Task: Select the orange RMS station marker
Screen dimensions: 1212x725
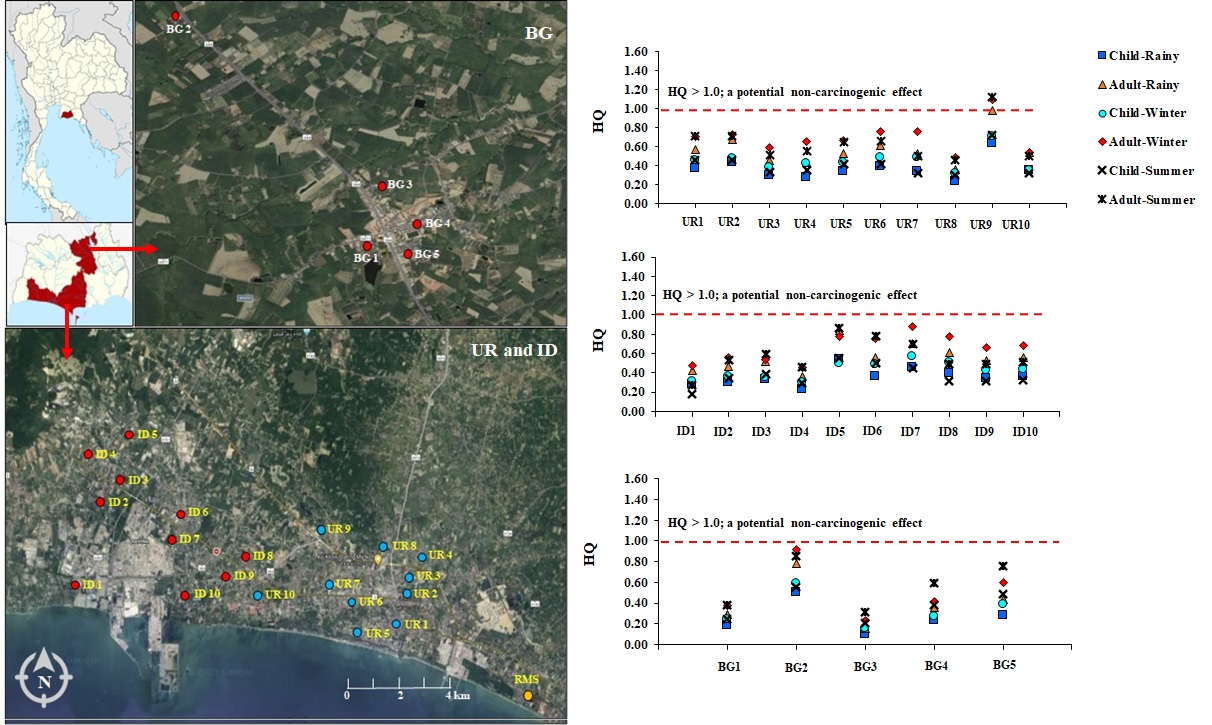Action: pos(528,695)
